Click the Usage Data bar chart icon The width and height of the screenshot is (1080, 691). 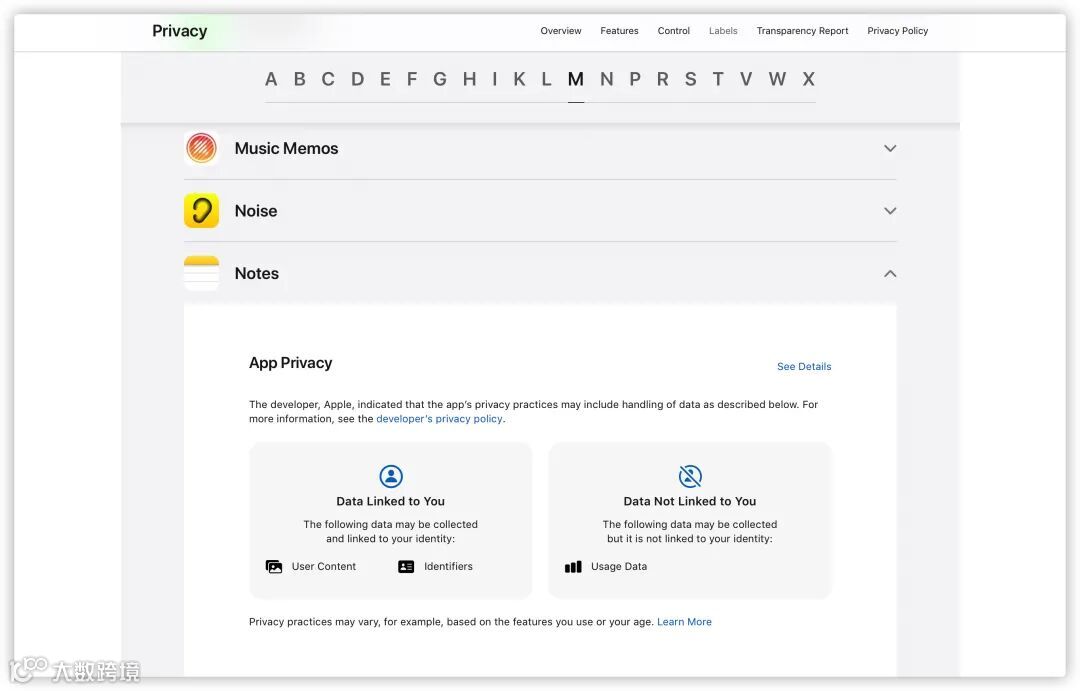click(573, 566)
